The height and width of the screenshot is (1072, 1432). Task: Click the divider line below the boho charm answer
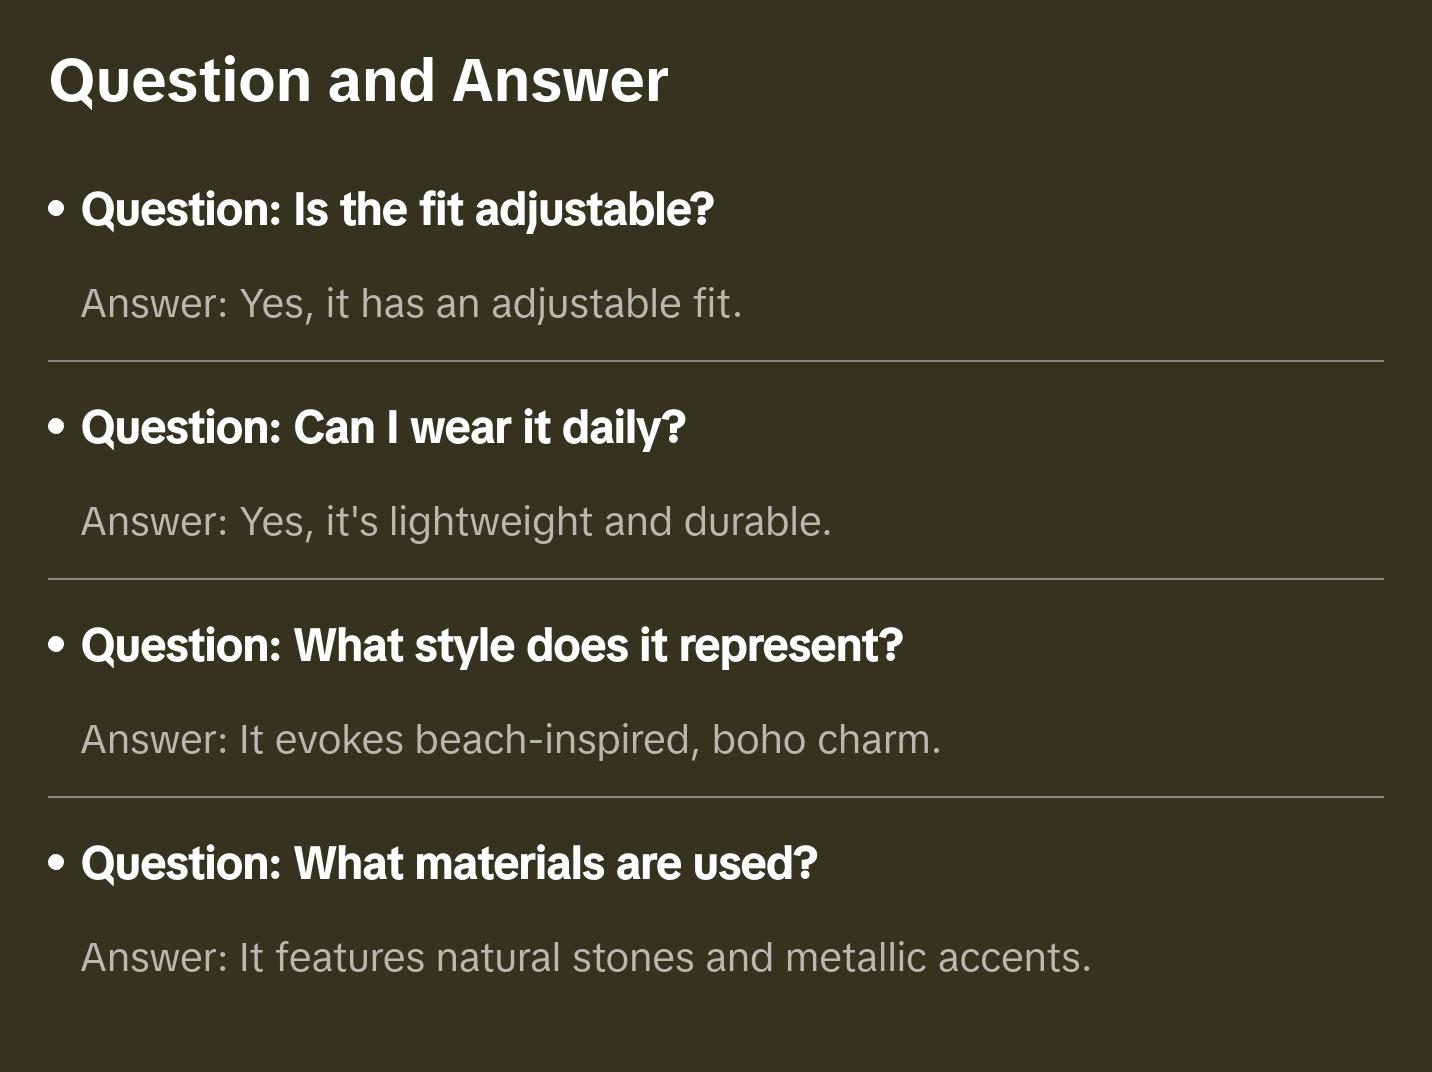pos(716,797)
